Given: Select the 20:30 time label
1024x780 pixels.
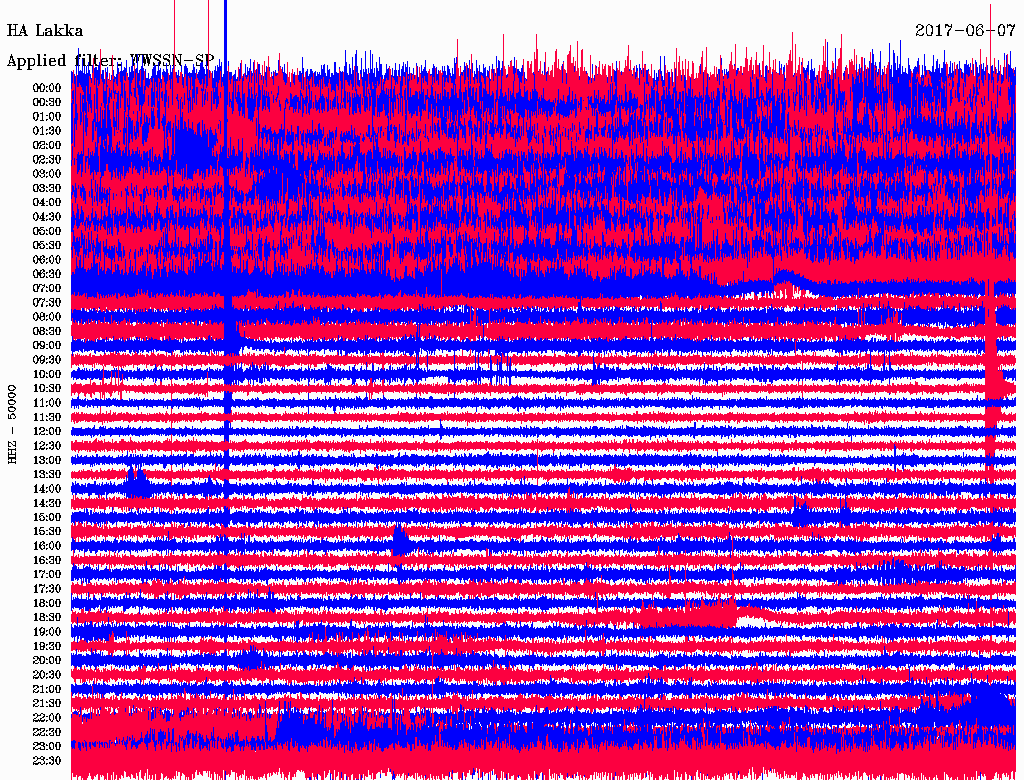Looking at the screenshot, I should pyautogui.click(x=47, y=675).
